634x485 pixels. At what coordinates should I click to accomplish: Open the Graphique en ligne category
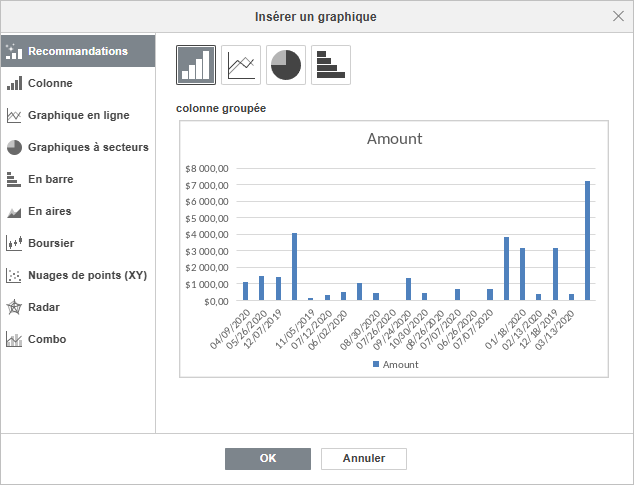point(77,115)
